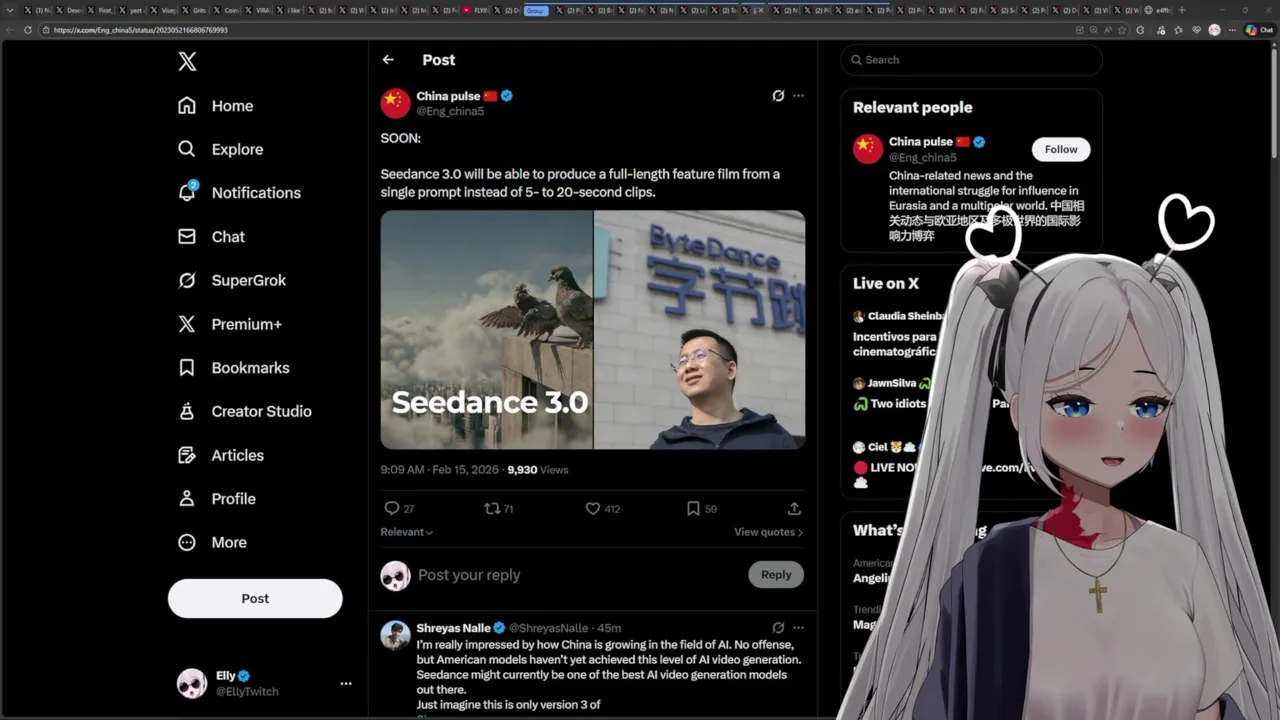Click the repost icon showing 71
Screen dimensions: 1280x720
point(492,508)
